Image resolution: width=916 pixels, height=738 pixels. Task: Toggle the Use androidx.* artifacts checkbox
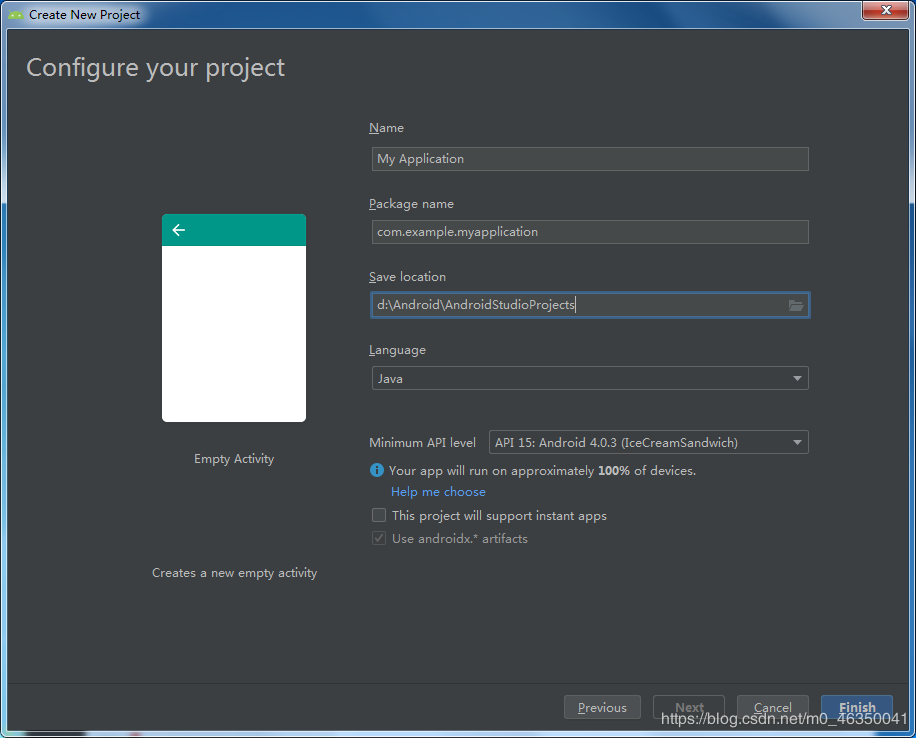(379, 537)
